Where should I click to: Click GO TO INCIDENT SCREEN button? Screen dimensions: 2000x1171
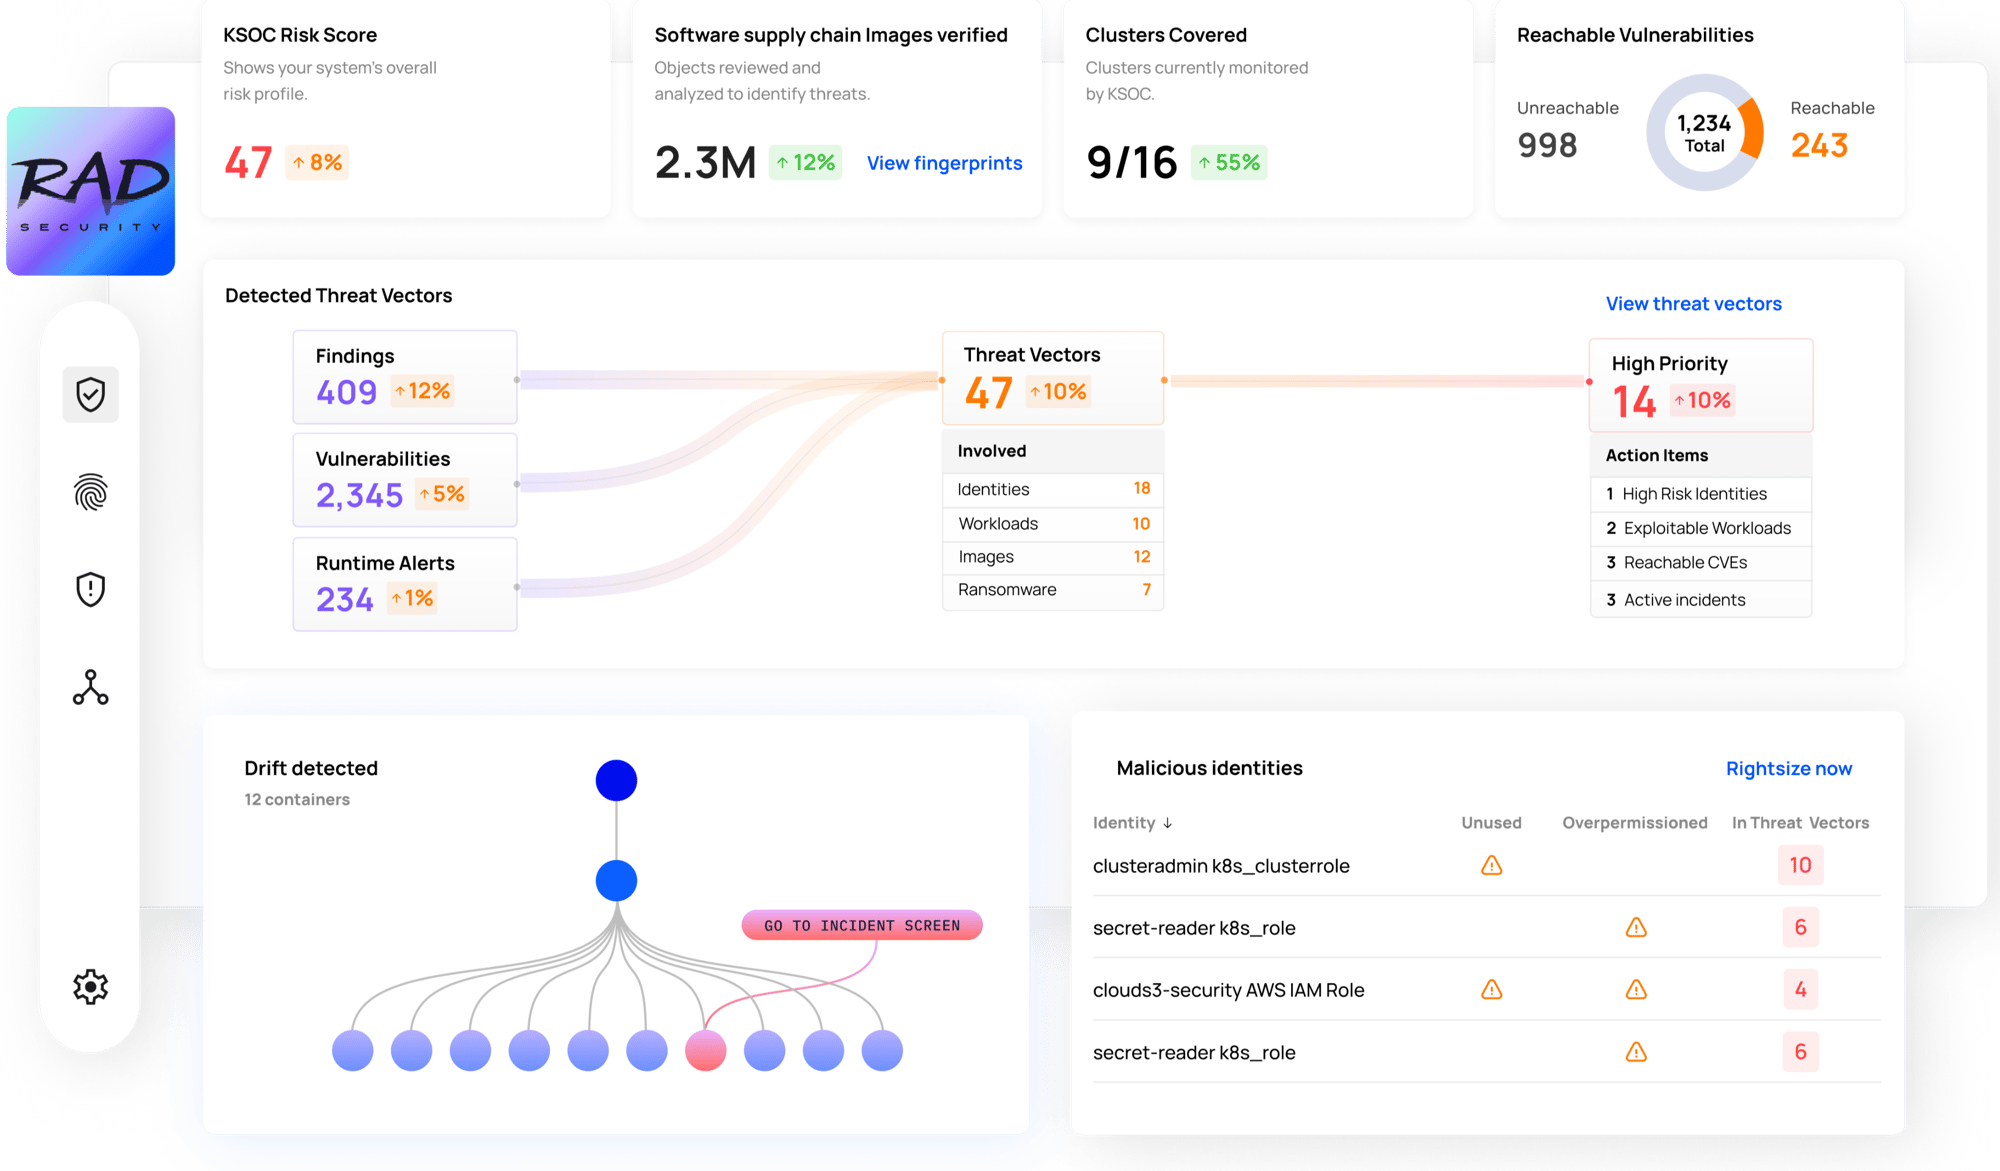(x=860, y=923)
